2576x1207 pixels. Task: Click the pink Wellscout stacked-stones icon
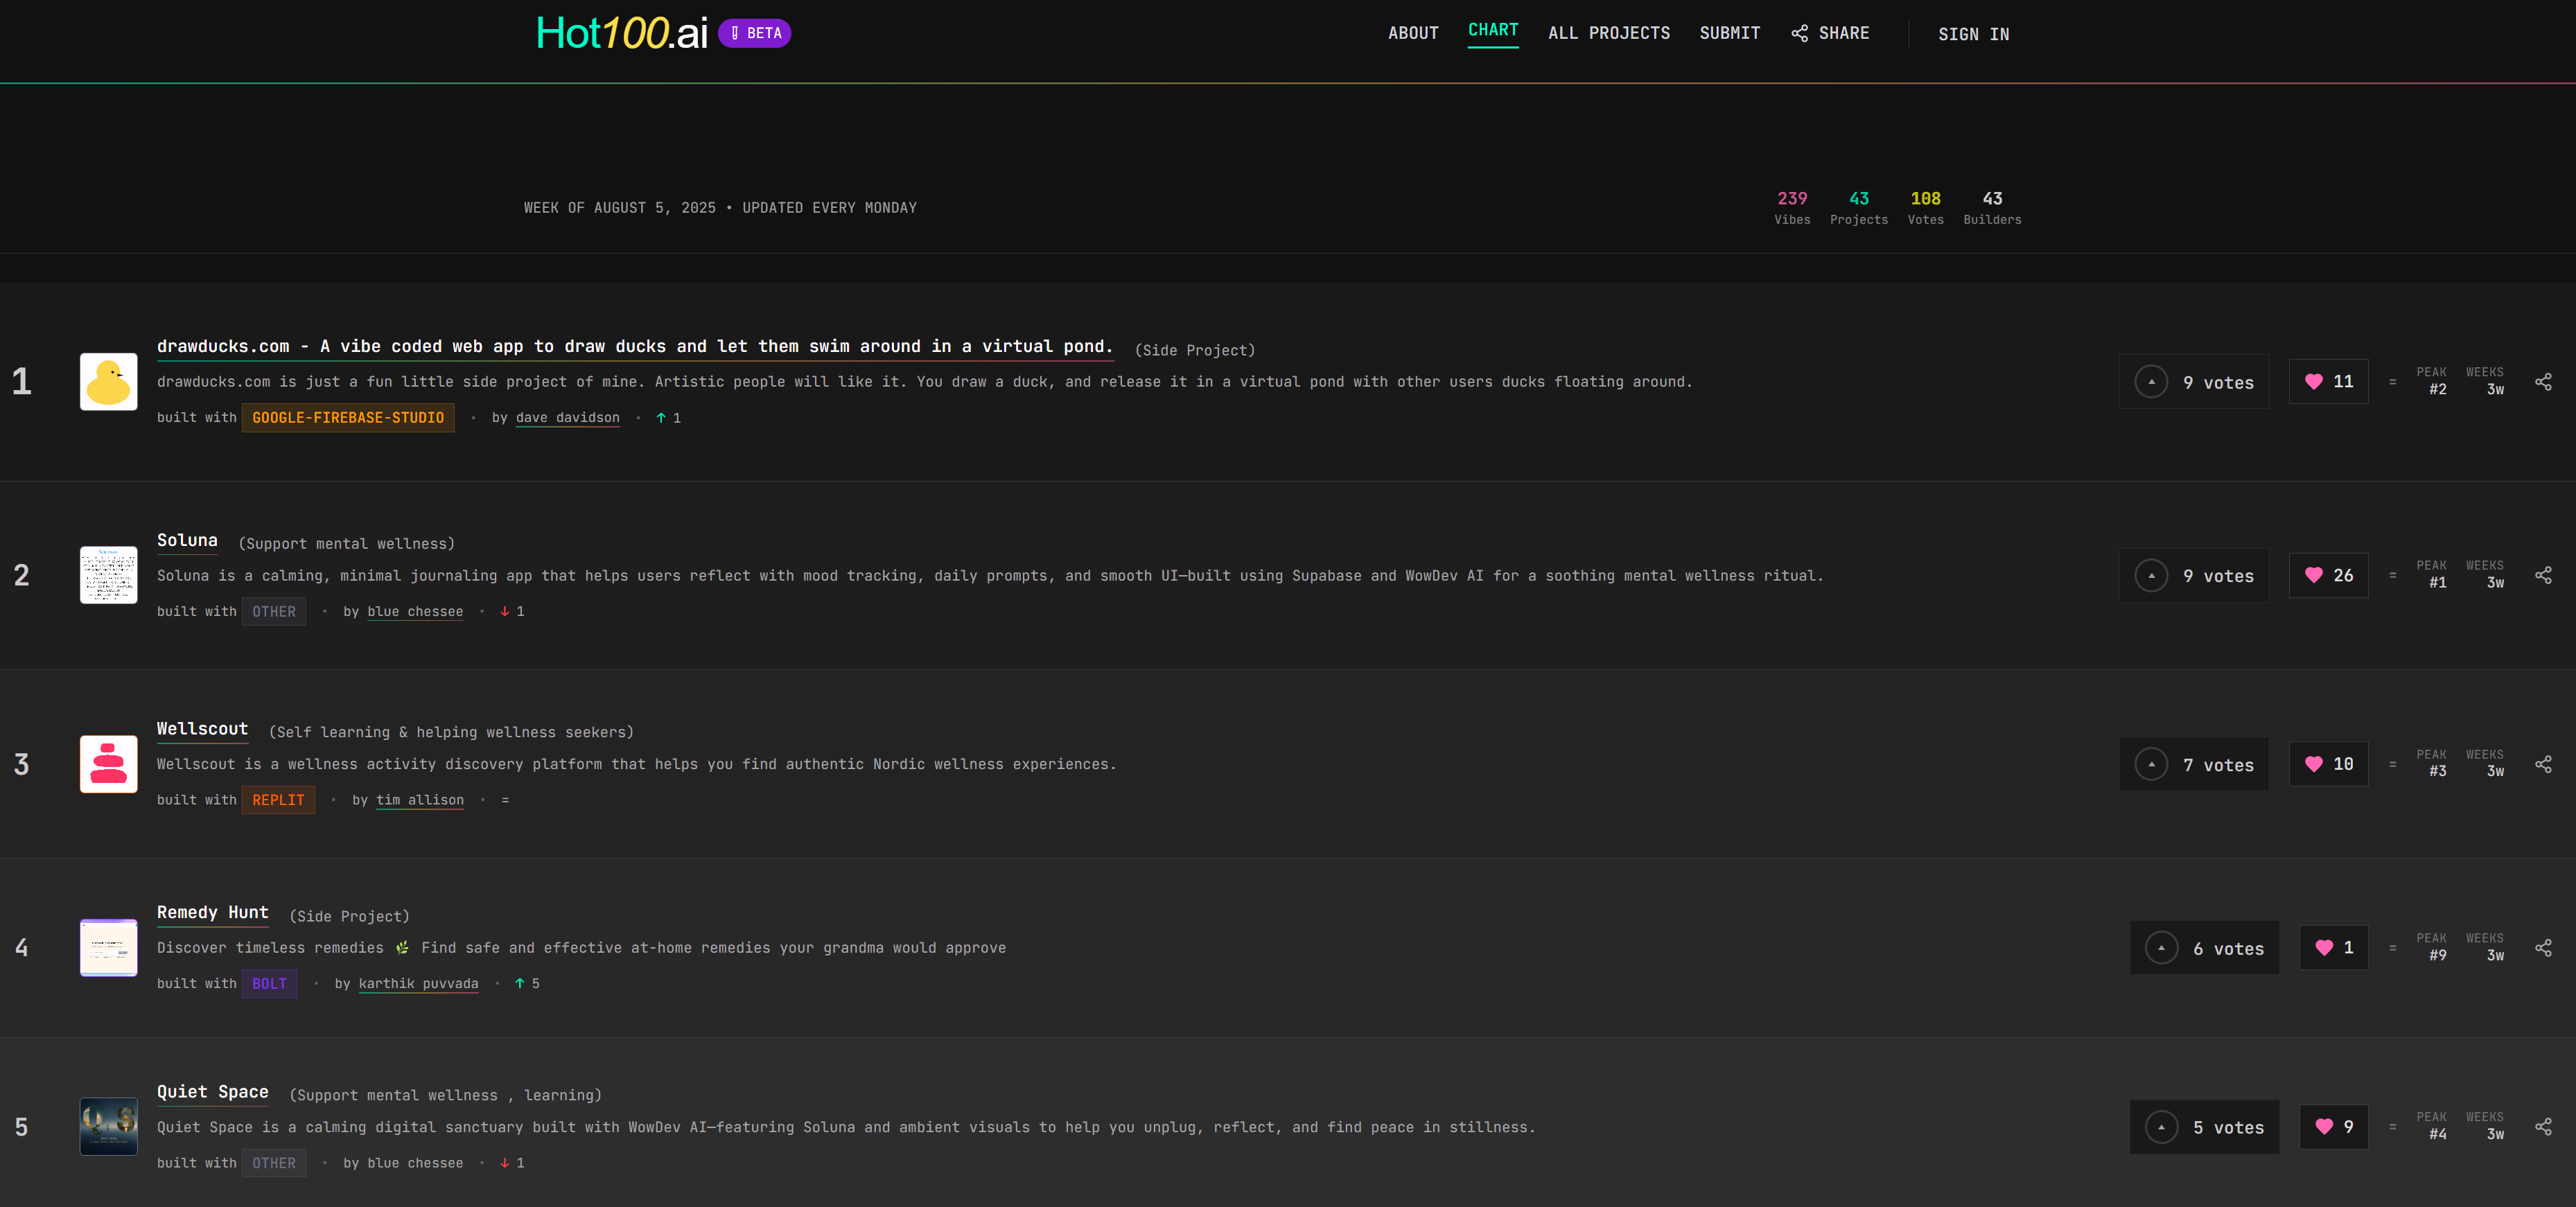point(108,764)
